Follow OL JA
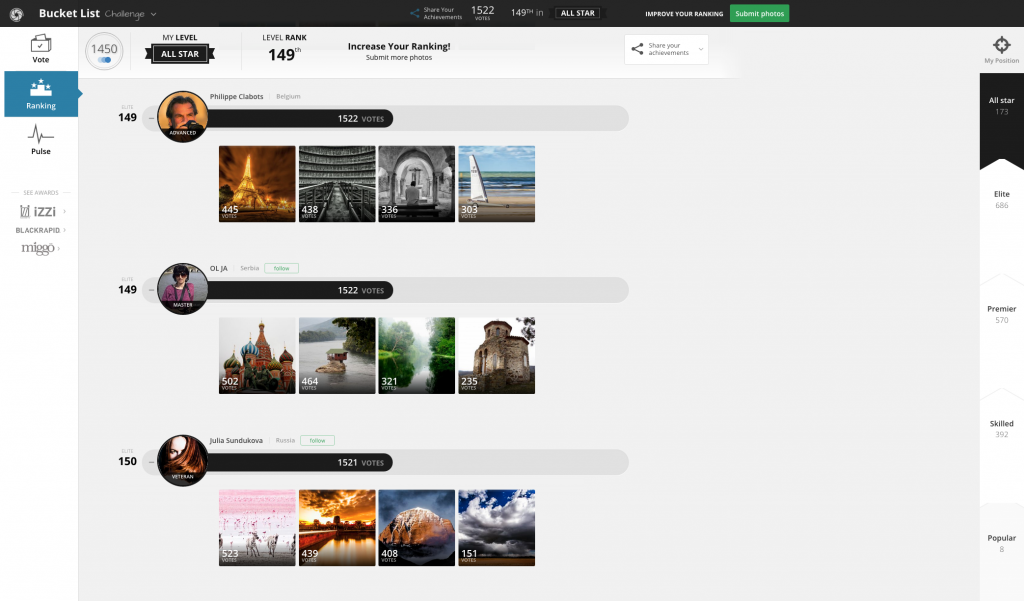1024x601 pixels. tap(281, 268)
